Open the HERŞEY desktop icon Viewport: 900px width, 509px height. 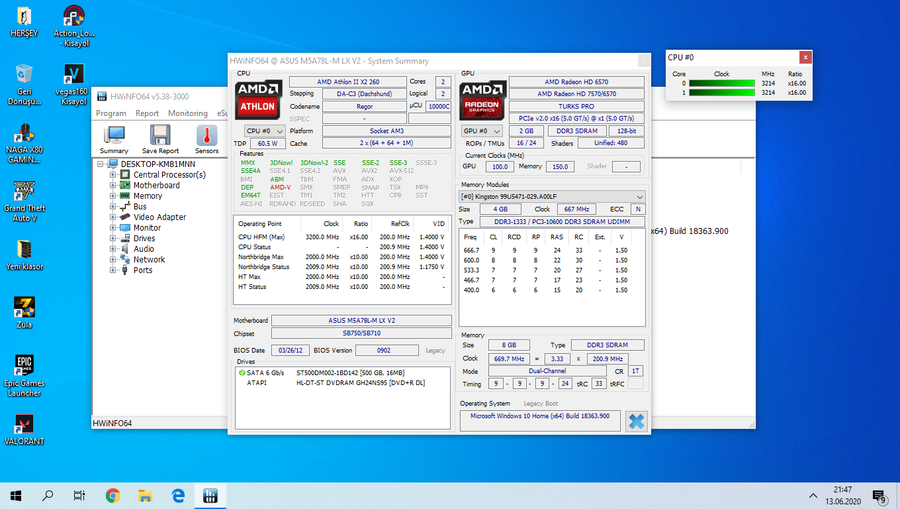pyautogui.click(x=24, y=22)
